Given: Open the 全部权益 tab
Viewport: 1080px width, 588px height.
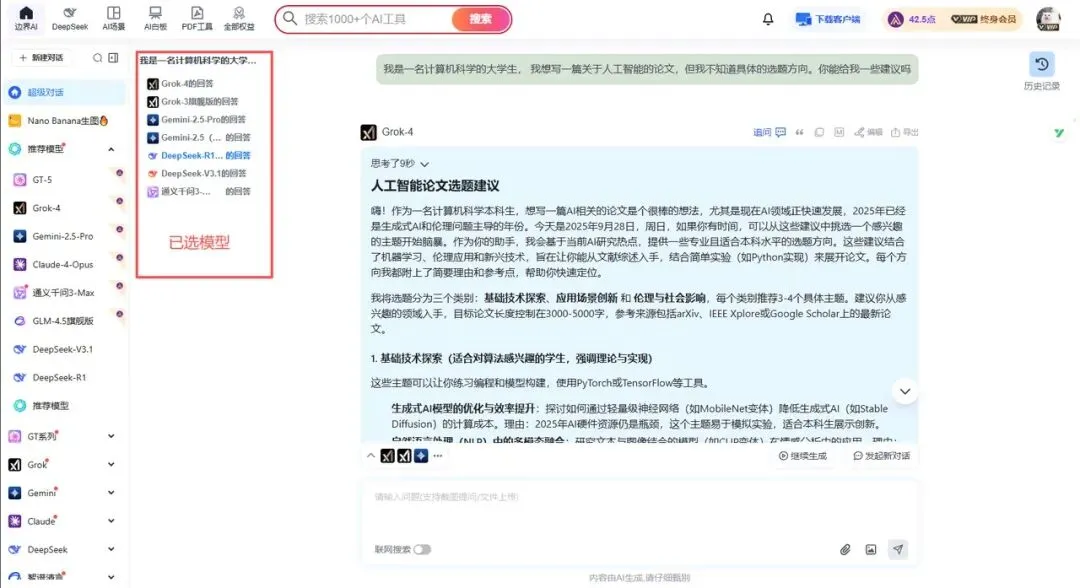Looking at the screenshot, I should (239, 18).
